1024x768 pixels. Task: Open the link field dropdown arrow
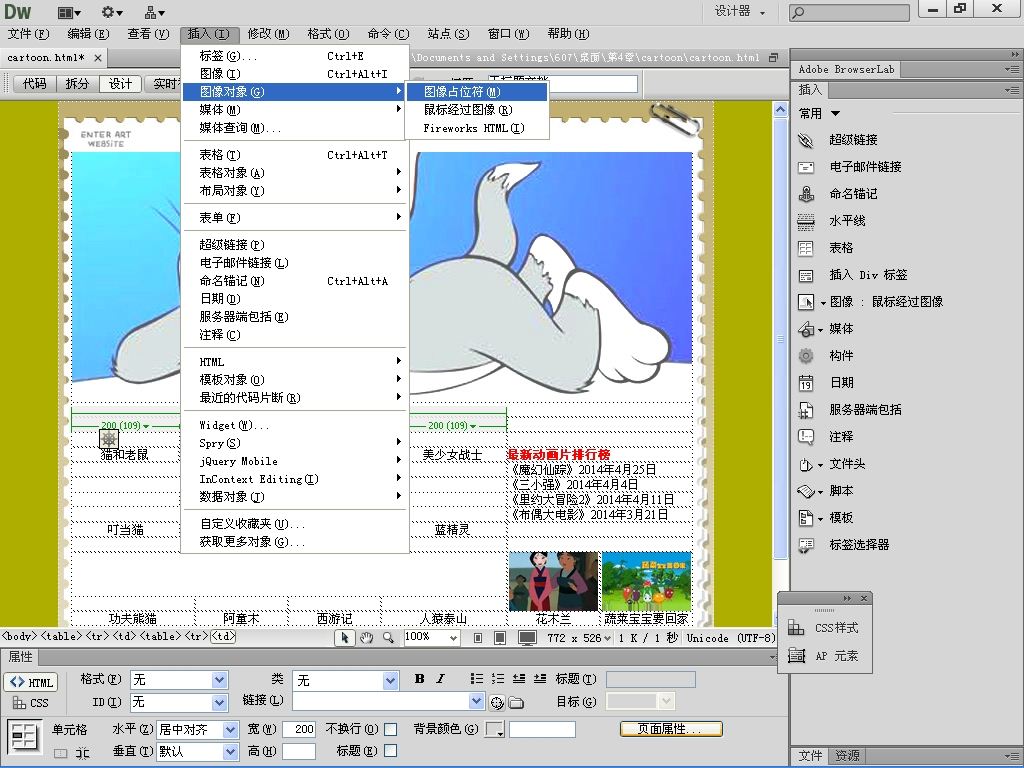(476, 701)
